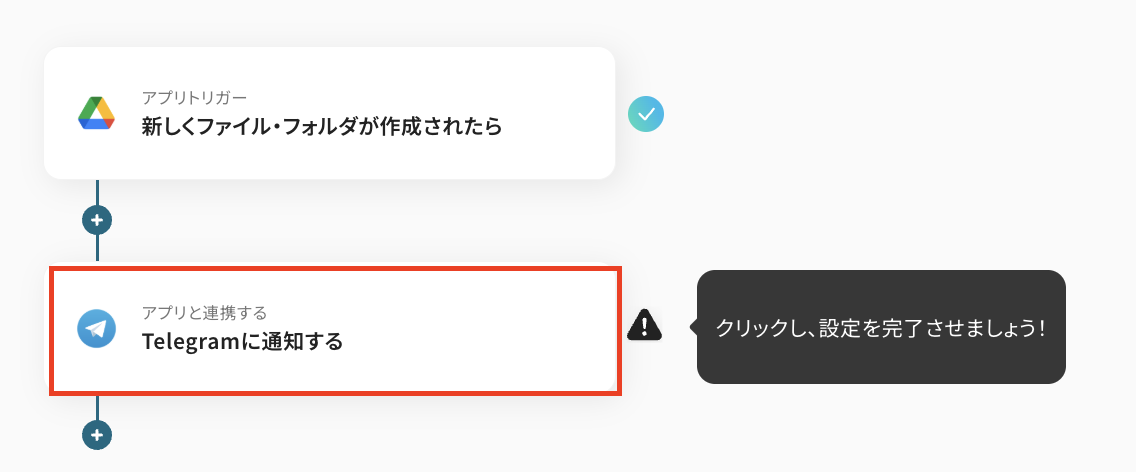
Task: Add step using plus button below trigger
Action: 97,219
